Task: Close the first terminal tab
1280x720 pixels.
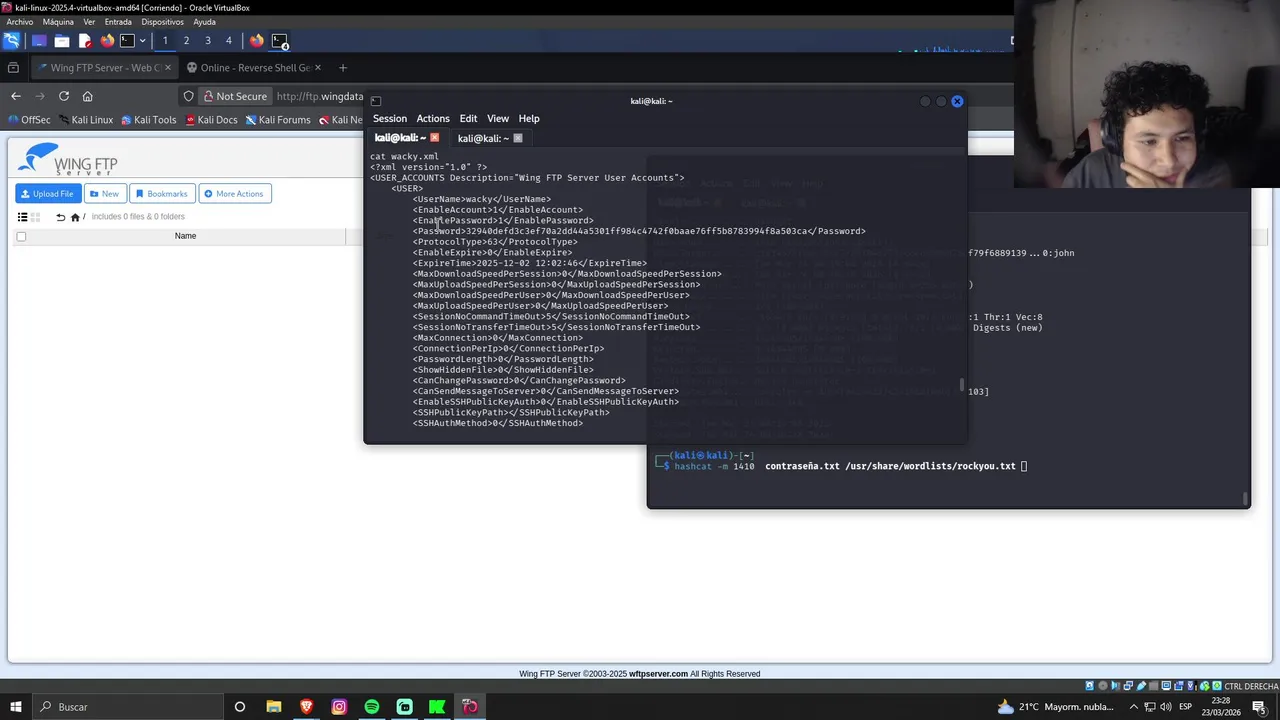Action: point(435,138)
